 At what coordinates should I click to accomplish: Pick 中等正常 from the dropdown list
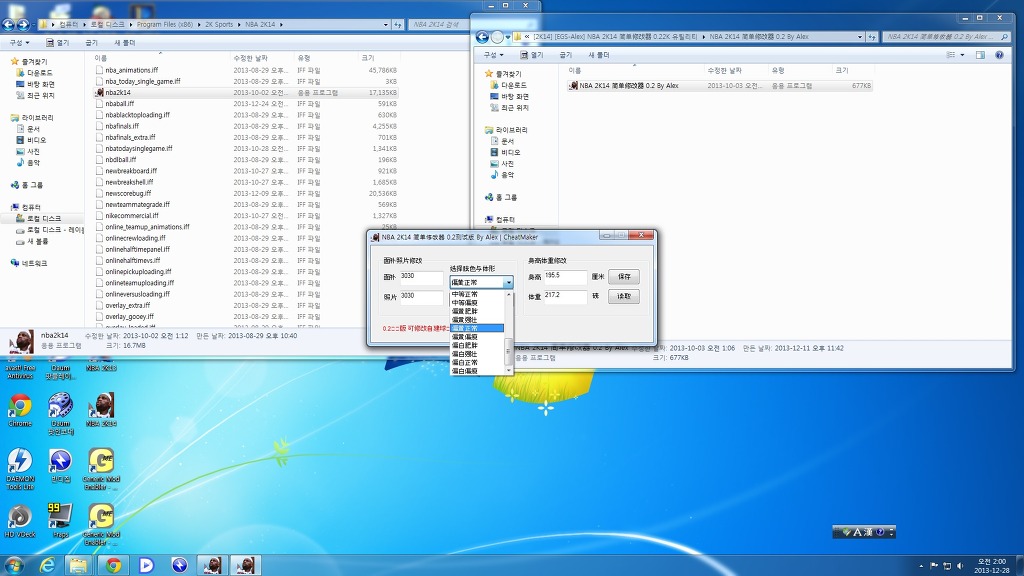(x=464, y=295)
